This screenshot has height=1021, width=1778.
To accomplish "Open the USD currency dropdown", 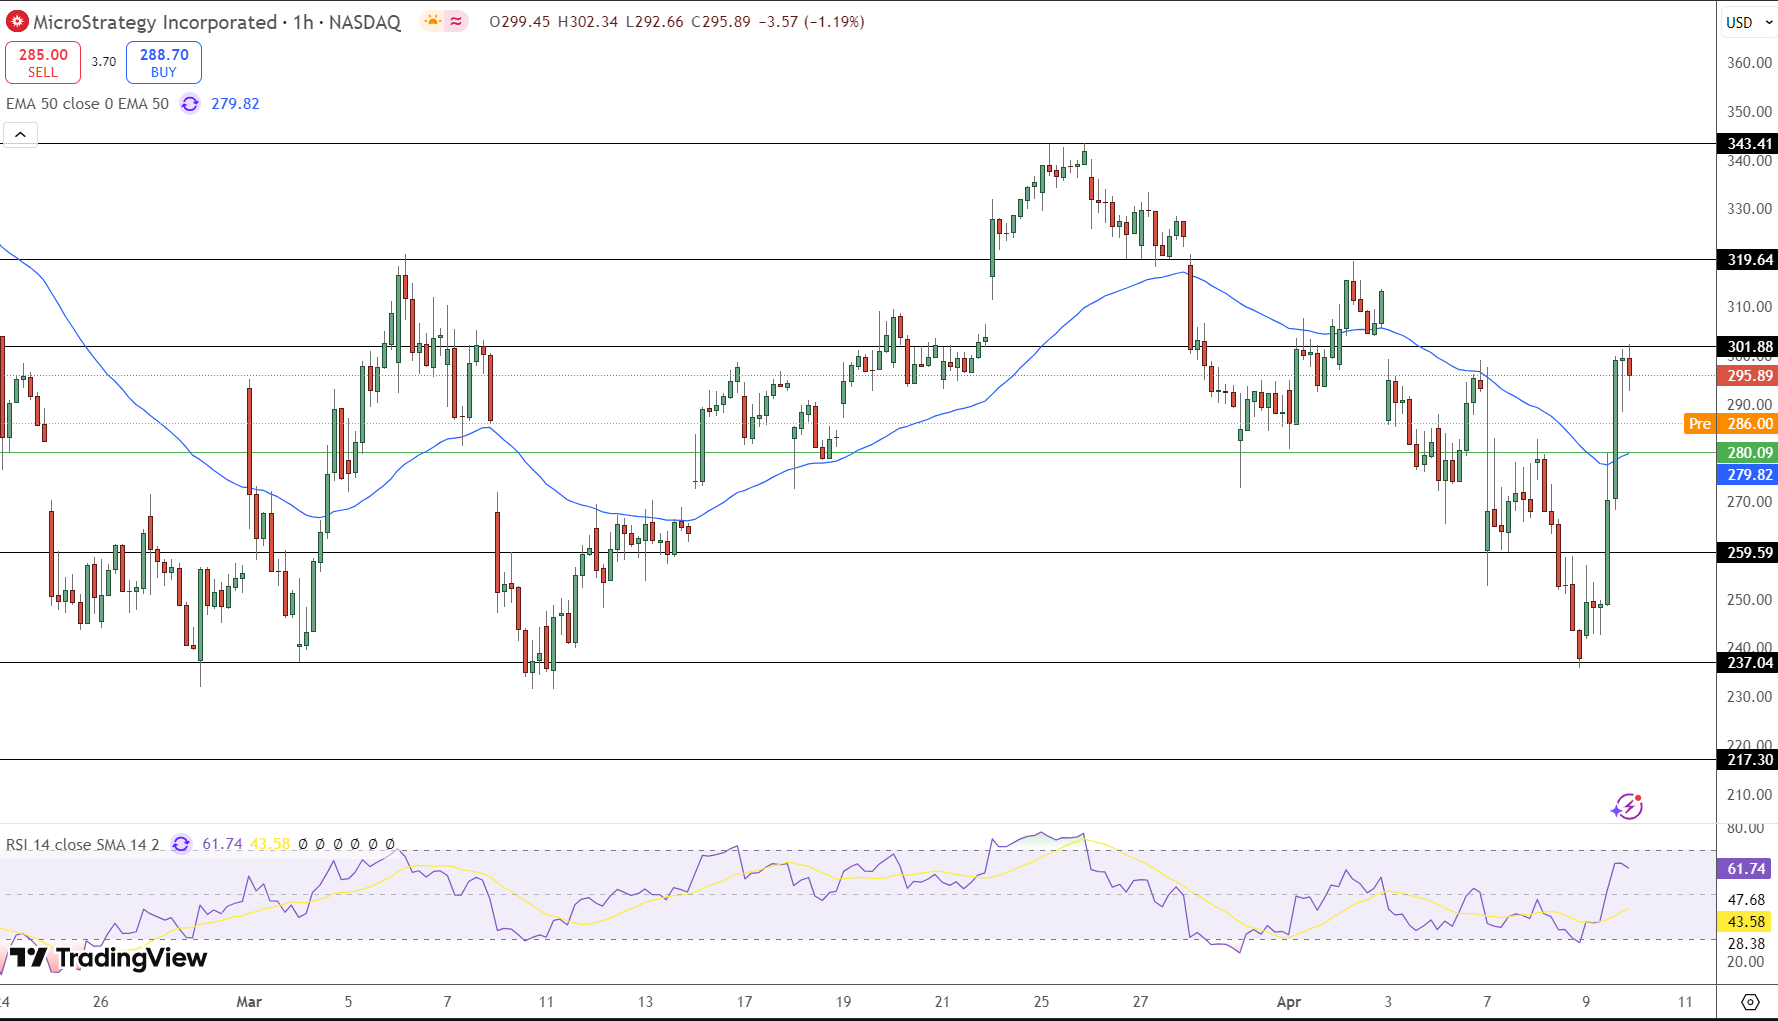I will (1748, 22).
